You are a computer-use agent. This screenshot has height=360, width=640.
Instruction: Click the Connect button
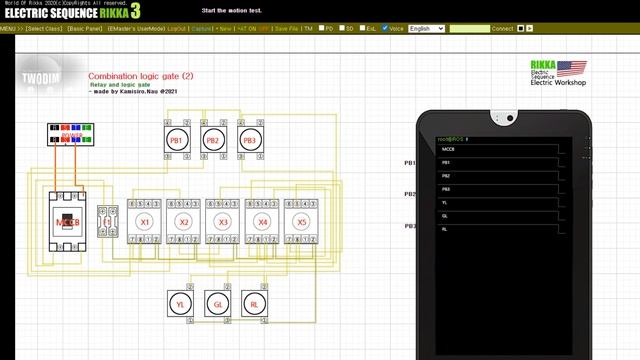pos(502,29)
